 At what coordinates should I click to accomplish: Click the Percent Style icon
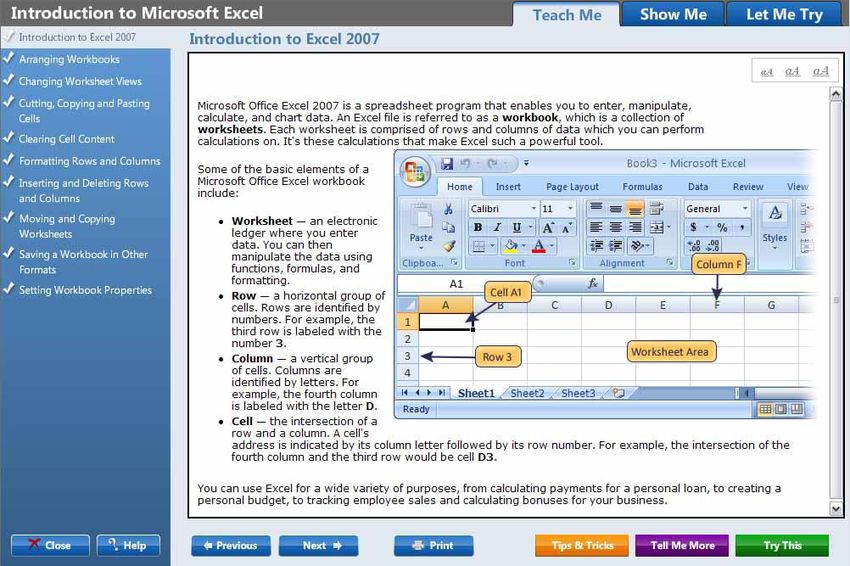coord(722,228)
